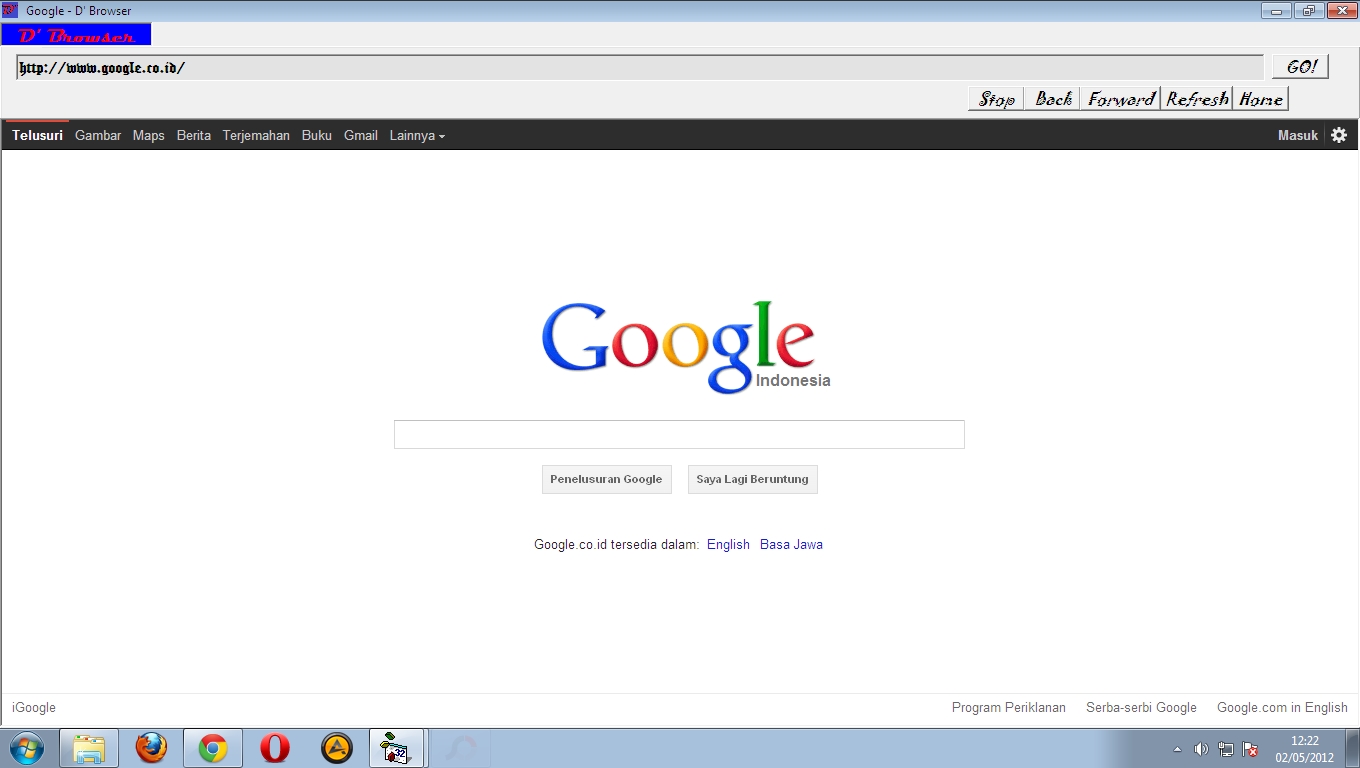
Task: Click the GO! button
Action: [x=1300, y=67]
